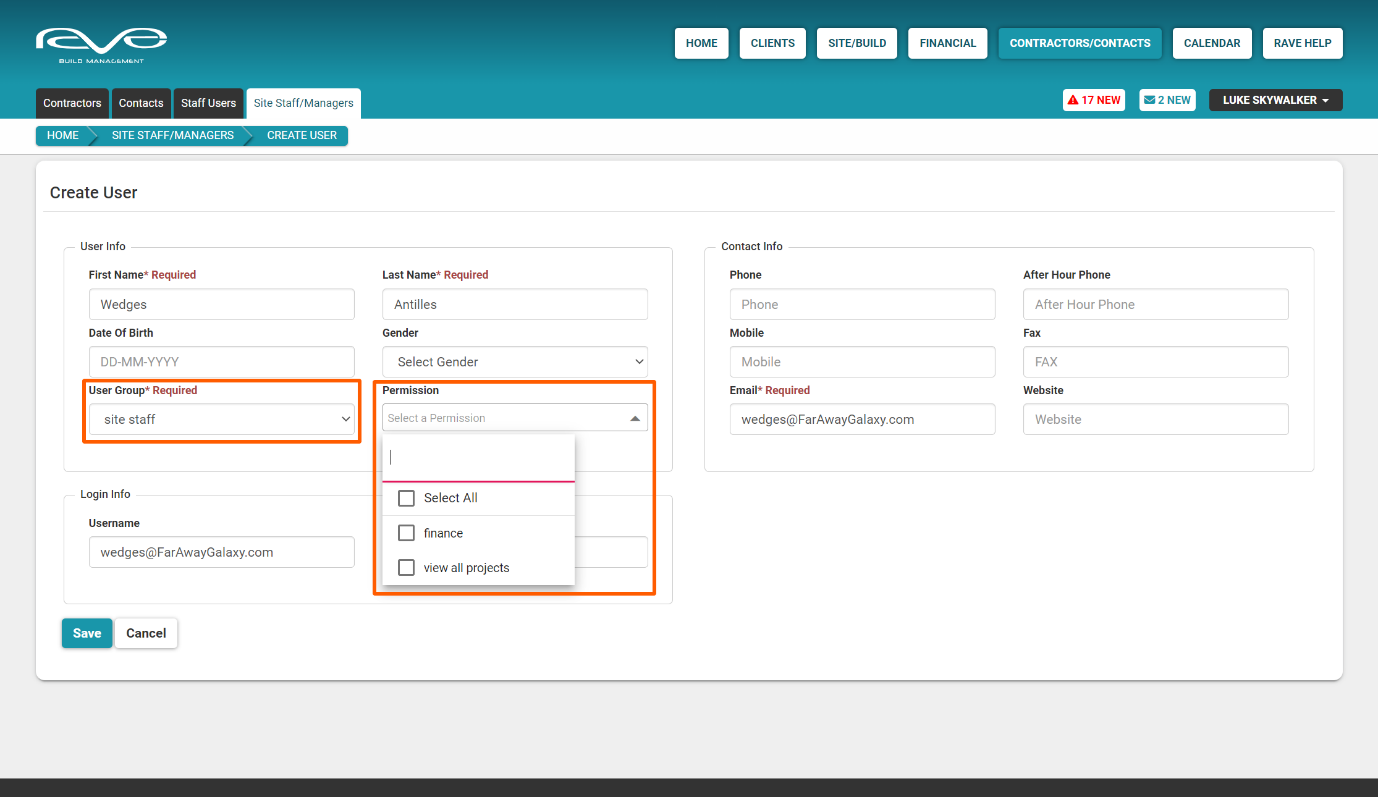Check the Select All permission box
This screenshot has height=797, width=1378.
click(406, 498)
